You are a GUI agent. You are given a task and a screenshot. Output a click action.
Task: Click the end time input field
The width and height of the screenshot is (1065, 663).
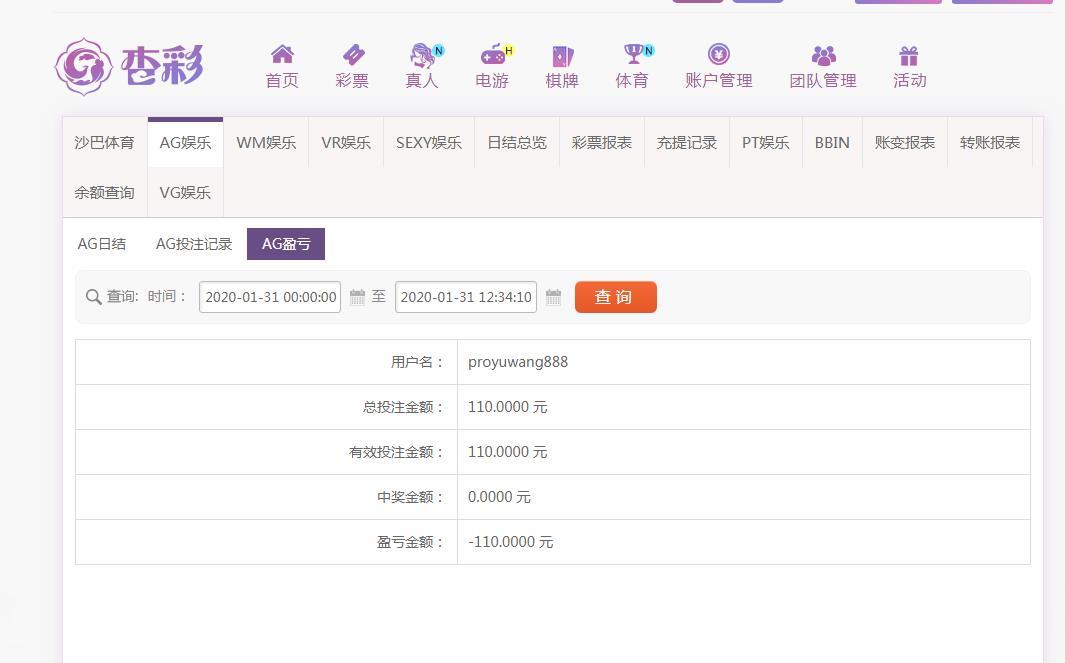point(465,297)
